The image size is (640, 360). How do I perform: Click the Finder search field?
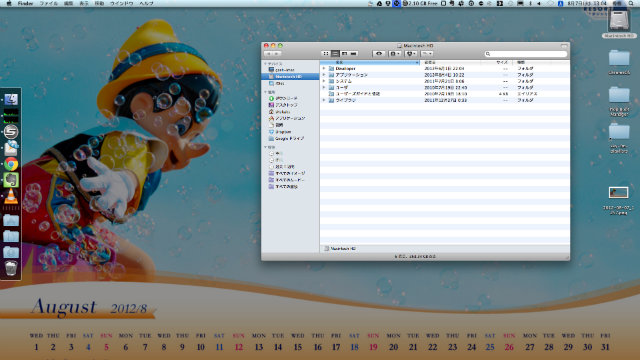(x=526, y=53)
